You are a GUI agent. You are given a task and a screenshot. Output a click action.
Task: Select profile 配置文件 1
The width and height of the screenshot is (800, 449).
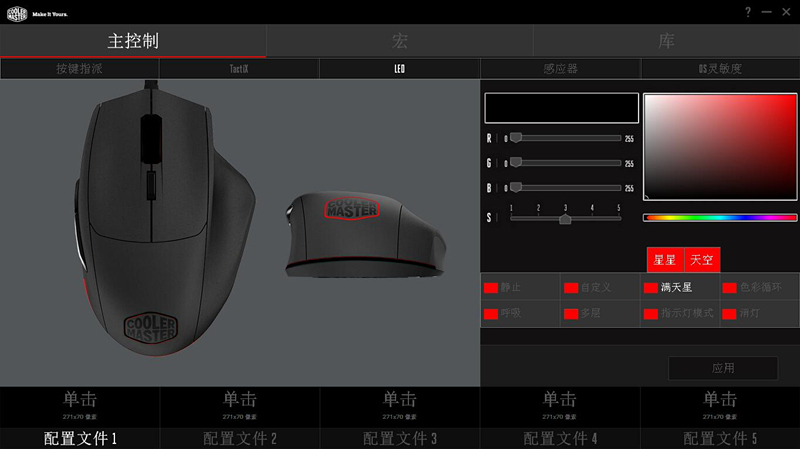tap(80, 438)
